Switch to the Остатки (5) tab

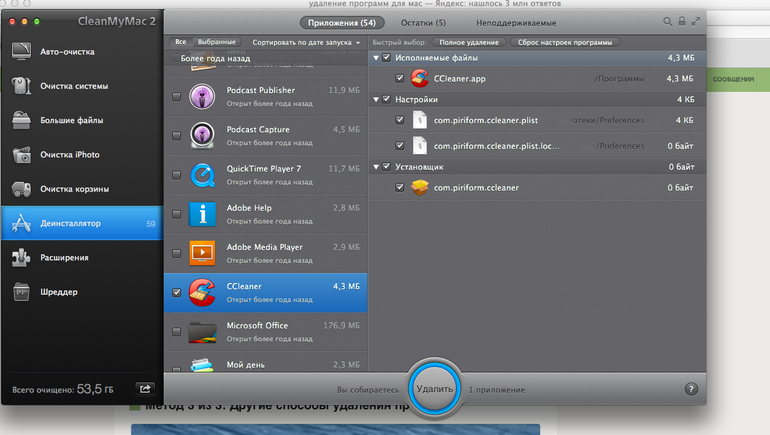[x=423, y=21]
